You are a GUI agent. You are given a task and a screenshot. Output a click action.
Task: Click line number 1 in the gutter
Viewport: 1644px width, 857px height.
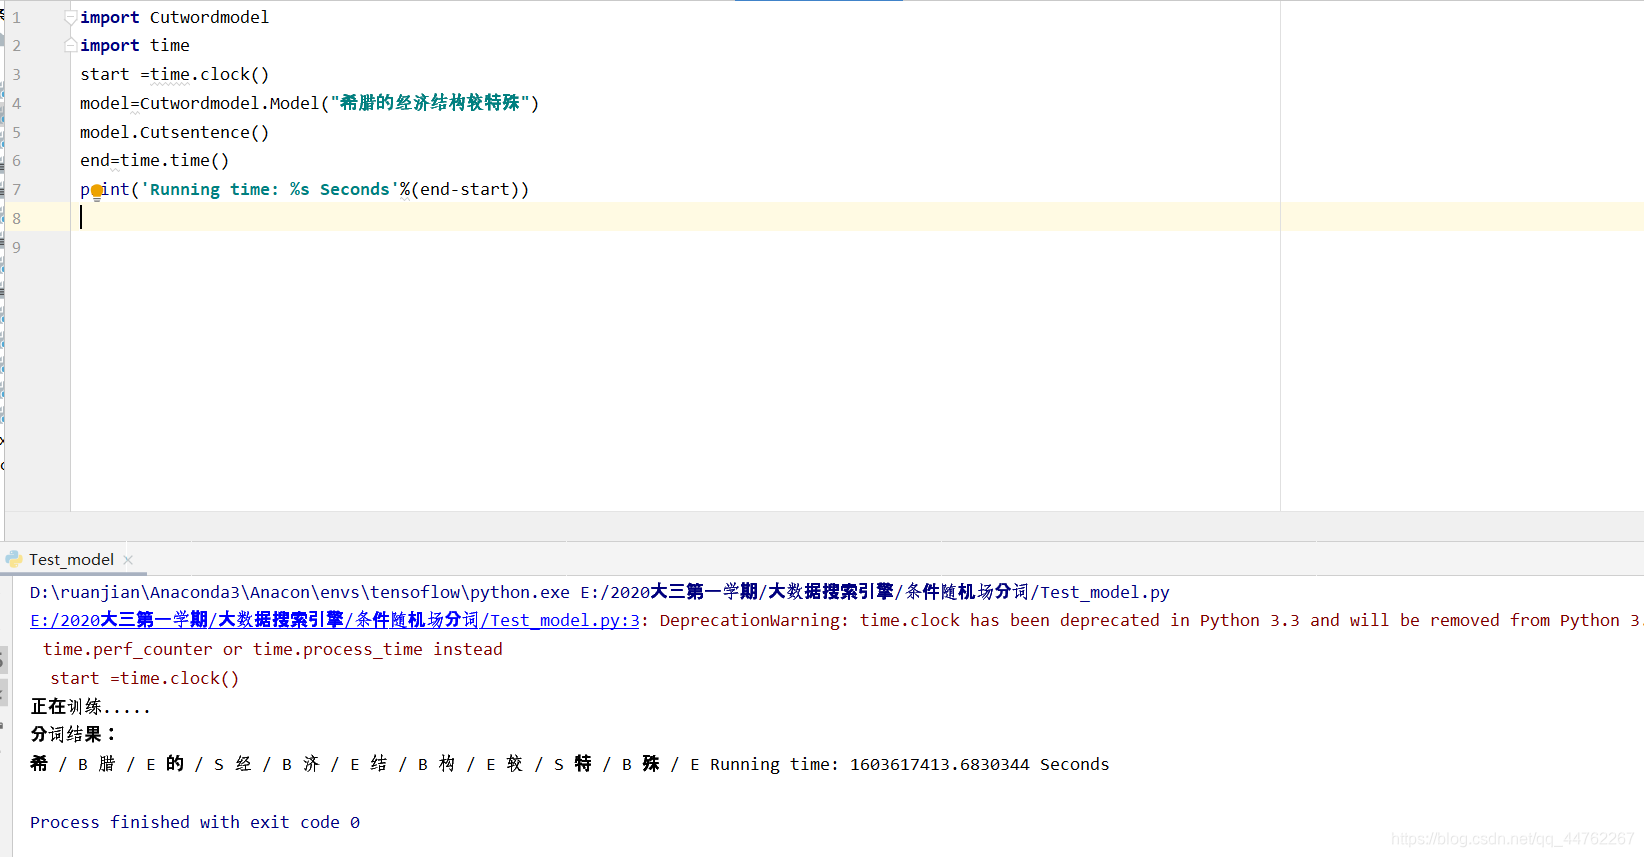pyautogui.click(x=16, y=17)
